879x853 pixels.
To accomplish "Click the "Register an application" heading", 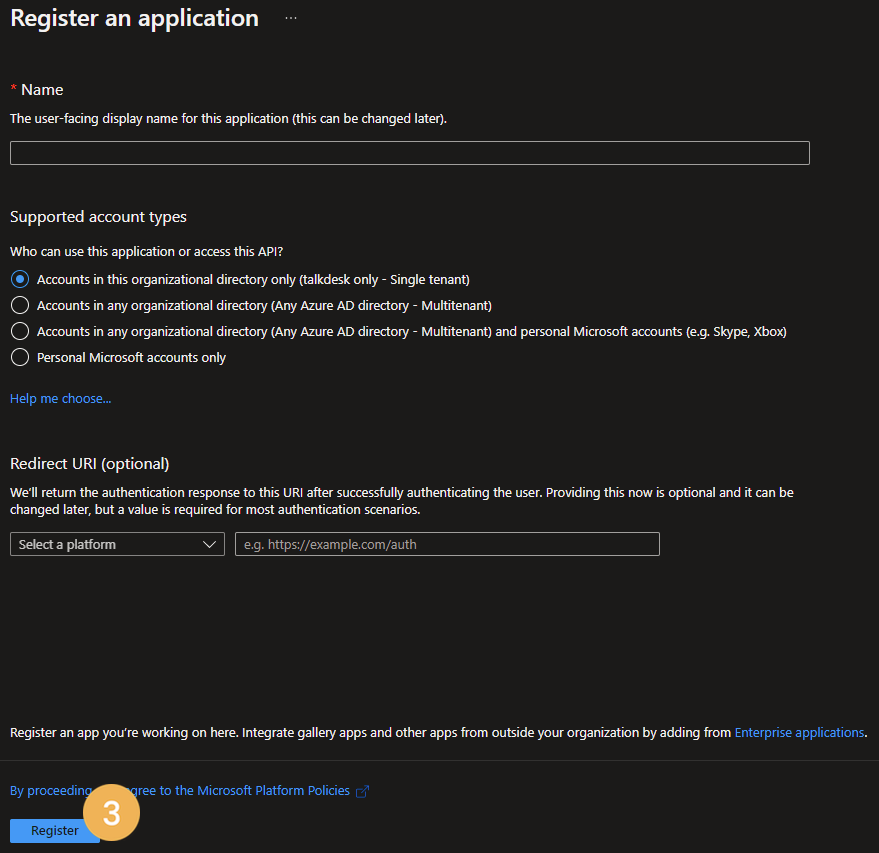I will coord(134,17).
